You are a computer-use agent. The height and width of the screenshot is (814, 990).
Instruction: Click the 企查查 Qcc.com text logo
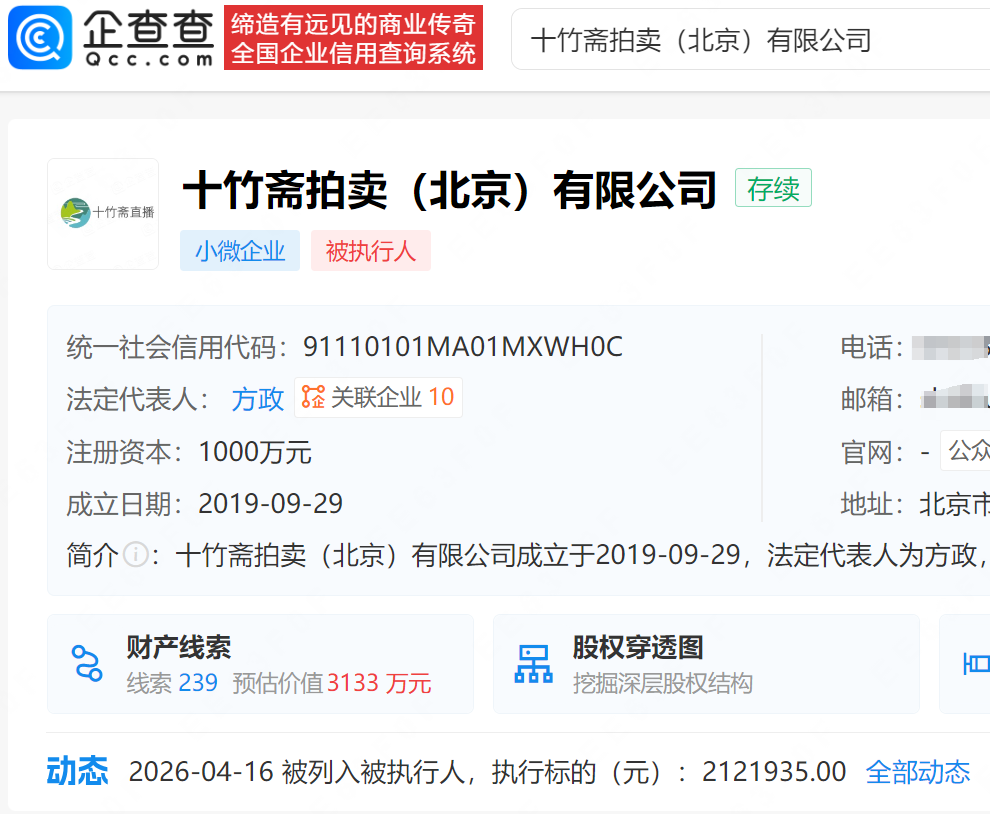click(148, 37)
